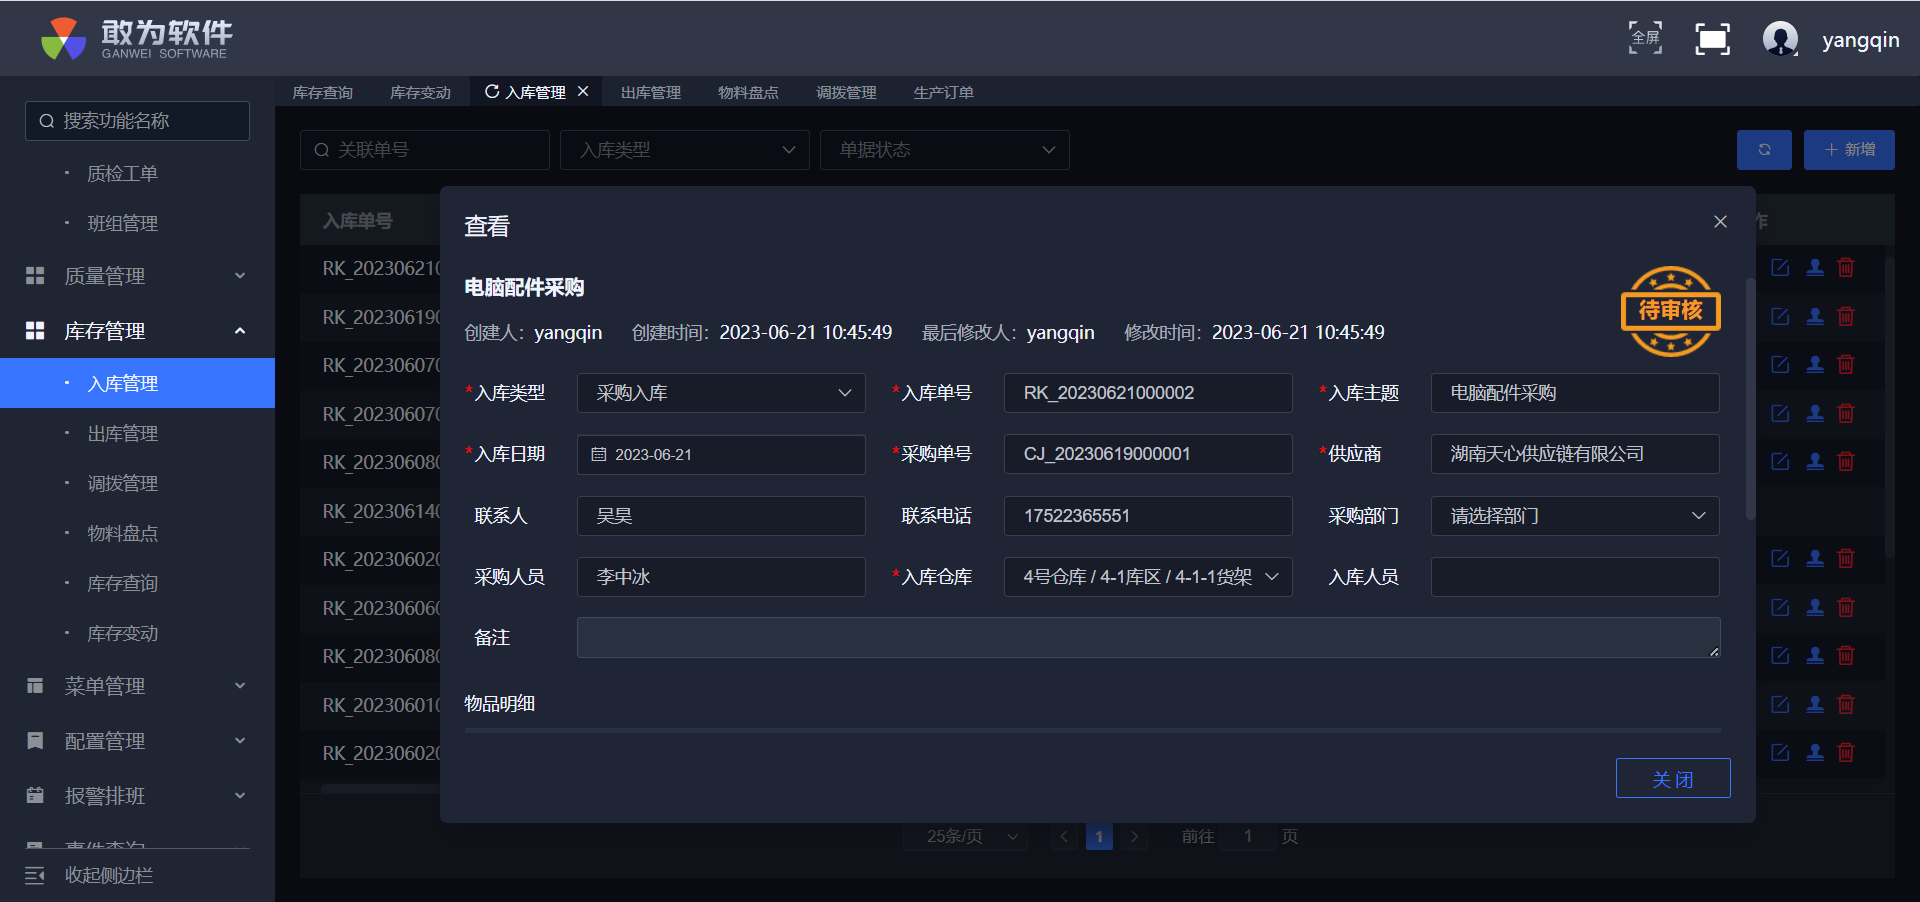Switch to the 出库管理 tab

(x=650, y=92)
